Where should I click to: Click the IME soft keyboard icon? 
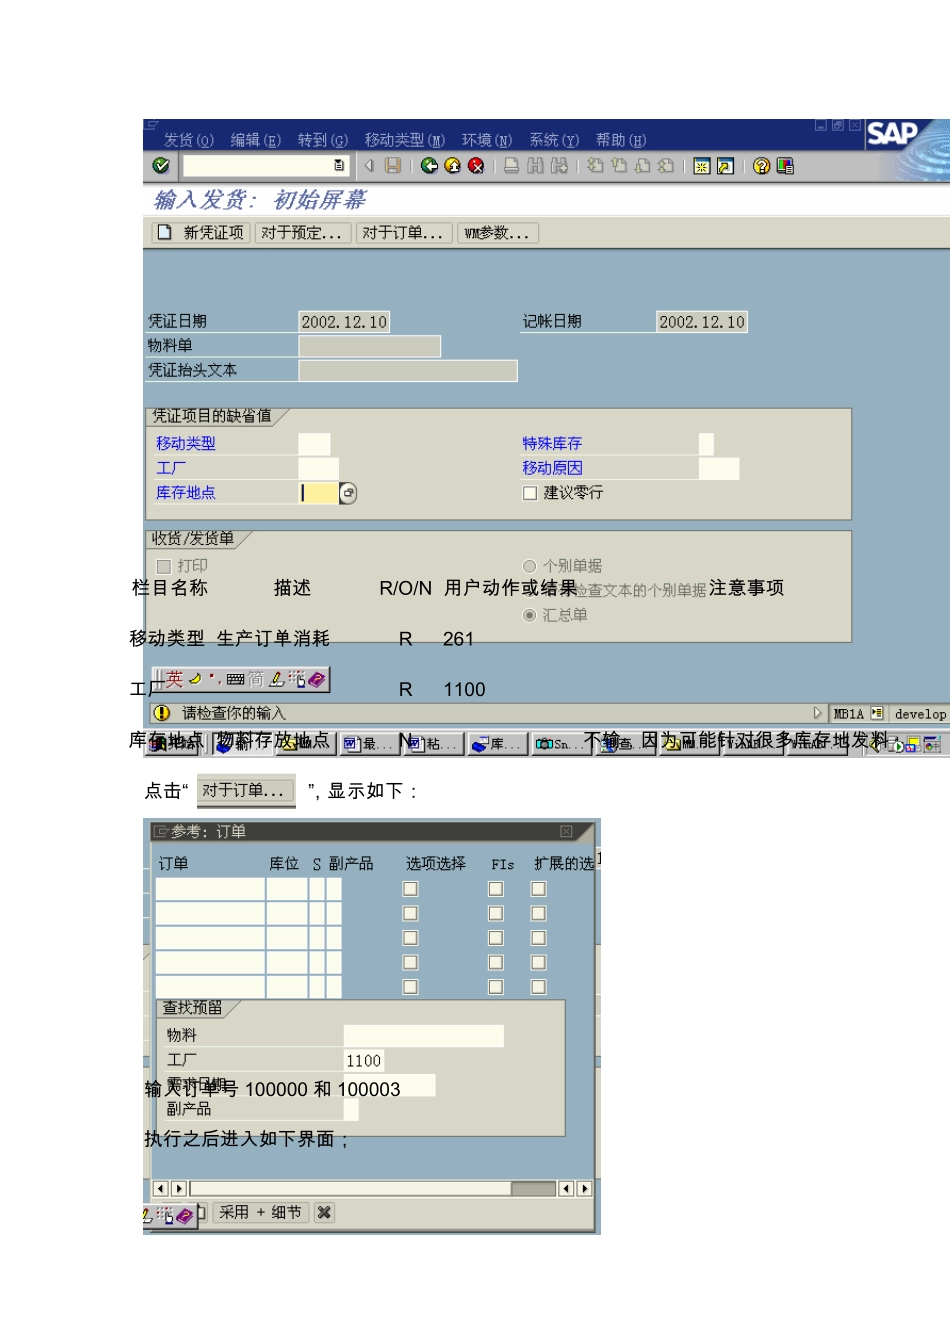tap(235, 680)
